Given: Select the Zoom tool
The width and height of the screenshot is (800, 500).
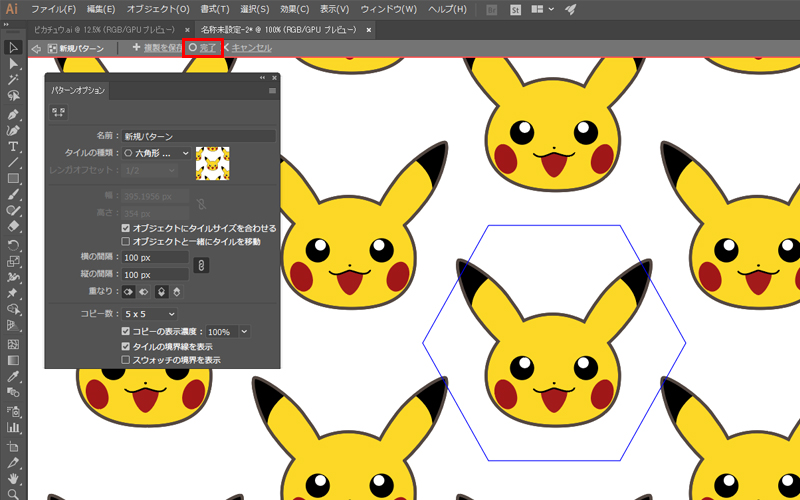Looking at the screenshot, I should [x=13, y=494].
